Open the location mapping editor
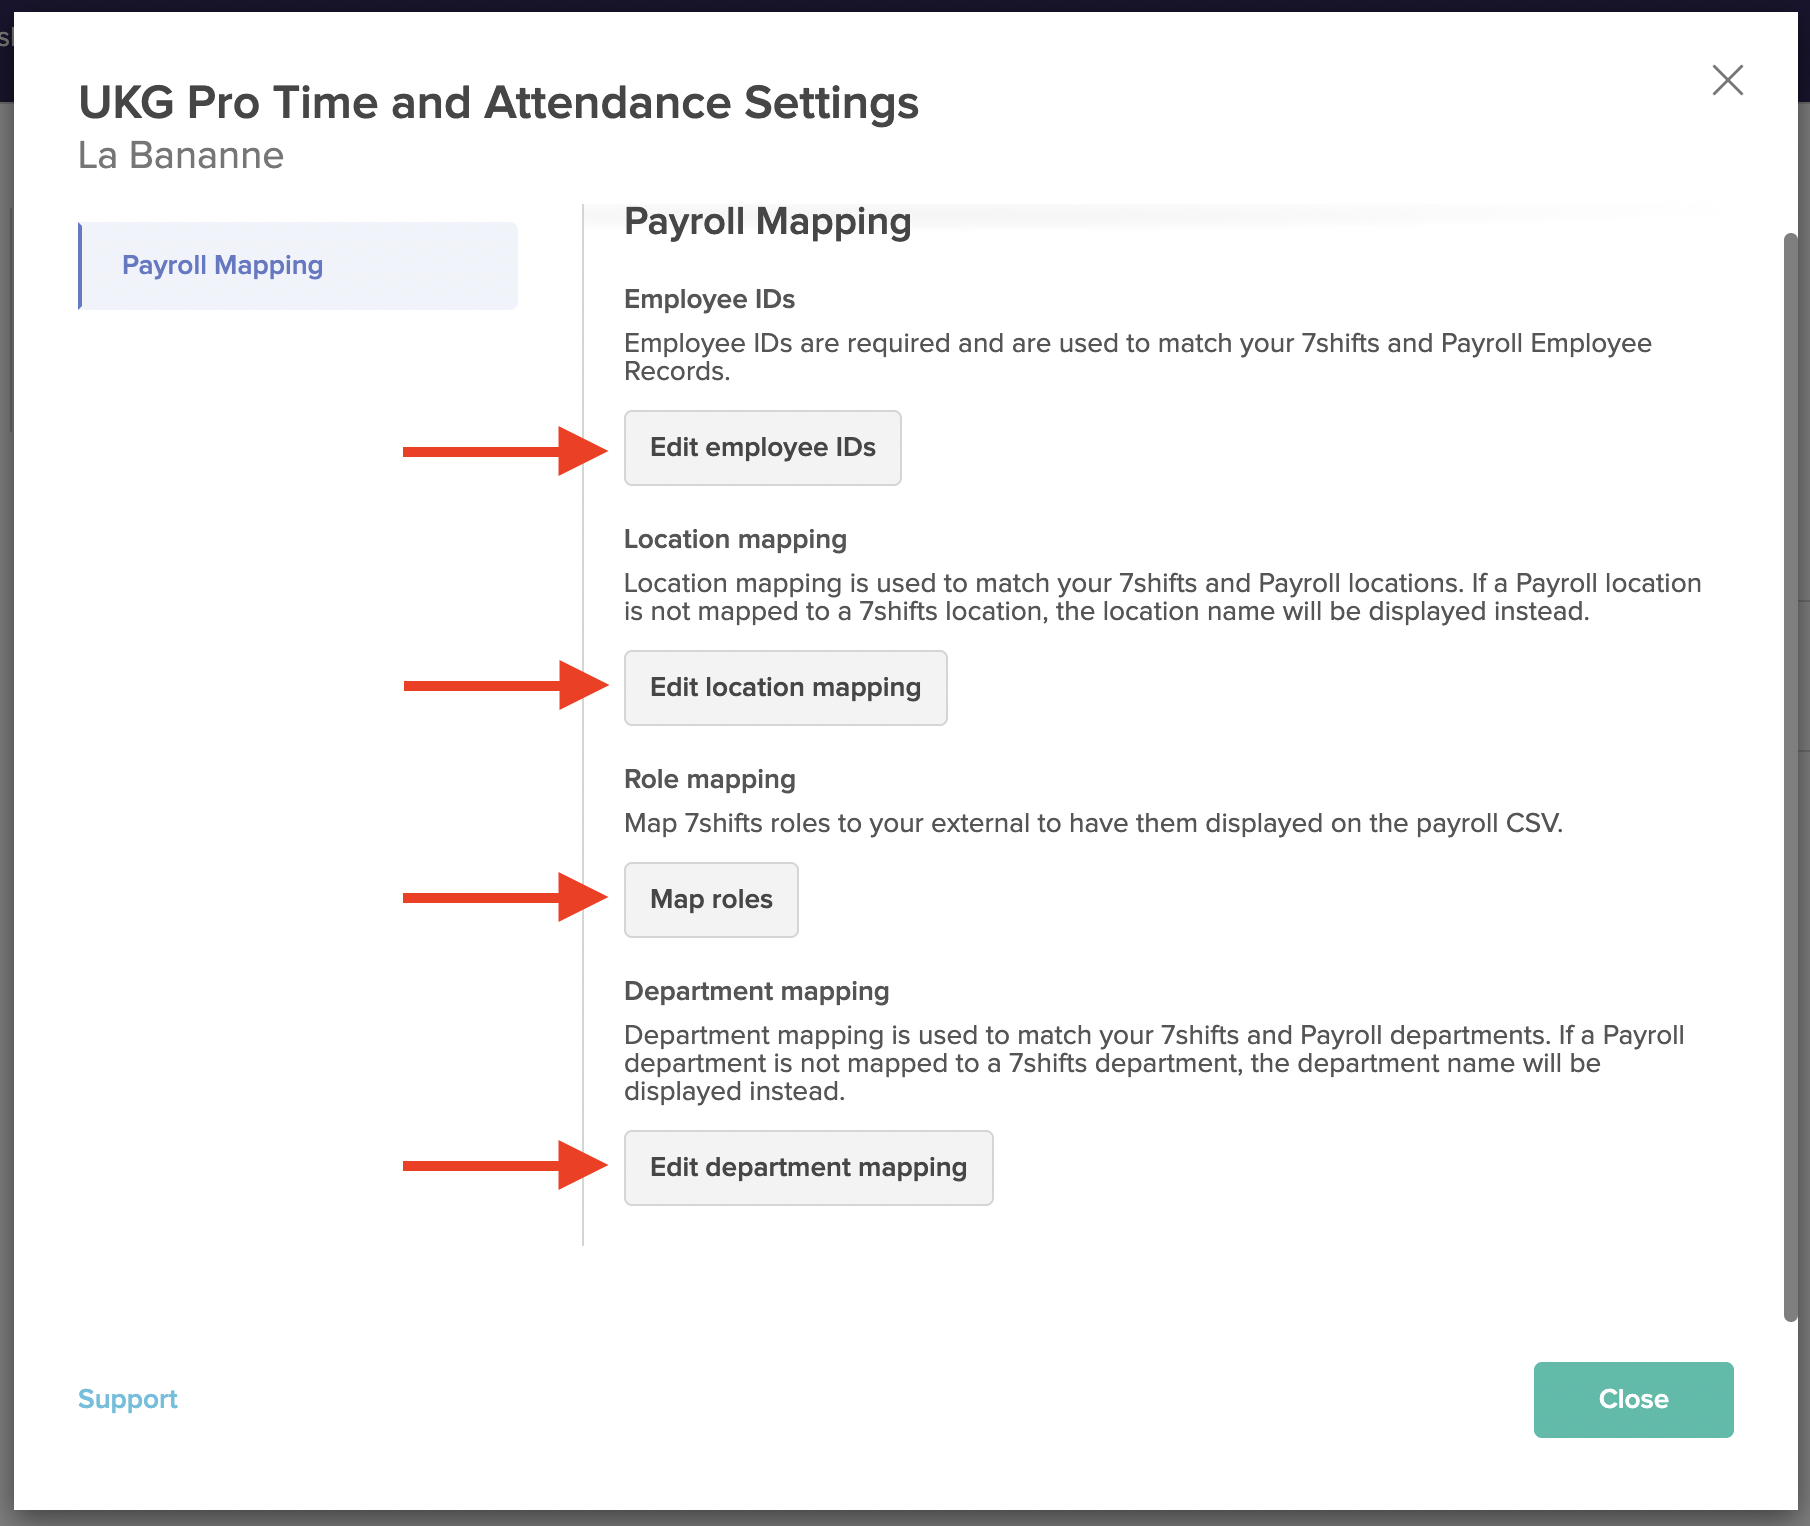 click(x=785, y=687)
